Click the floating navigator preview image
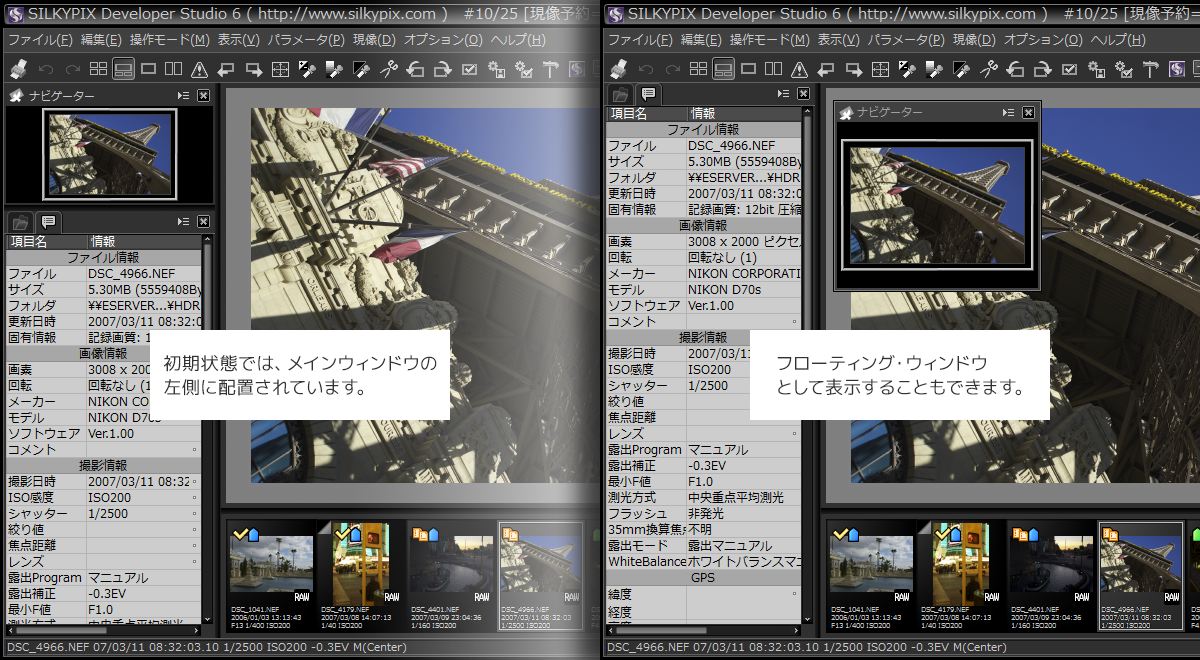The width and height of the screenshot is (1200, 660). pyautogui.click(x=936, y=204)
